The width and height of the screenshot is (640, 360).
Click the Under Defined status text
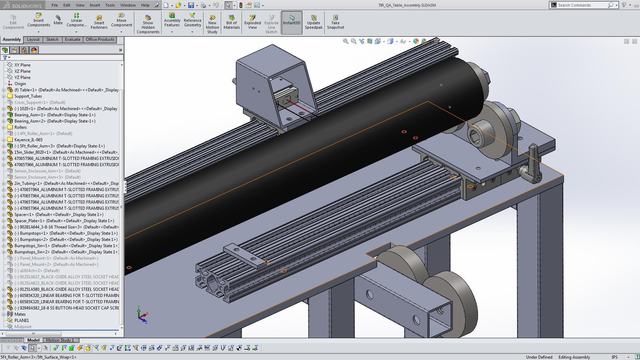[539, 357]
